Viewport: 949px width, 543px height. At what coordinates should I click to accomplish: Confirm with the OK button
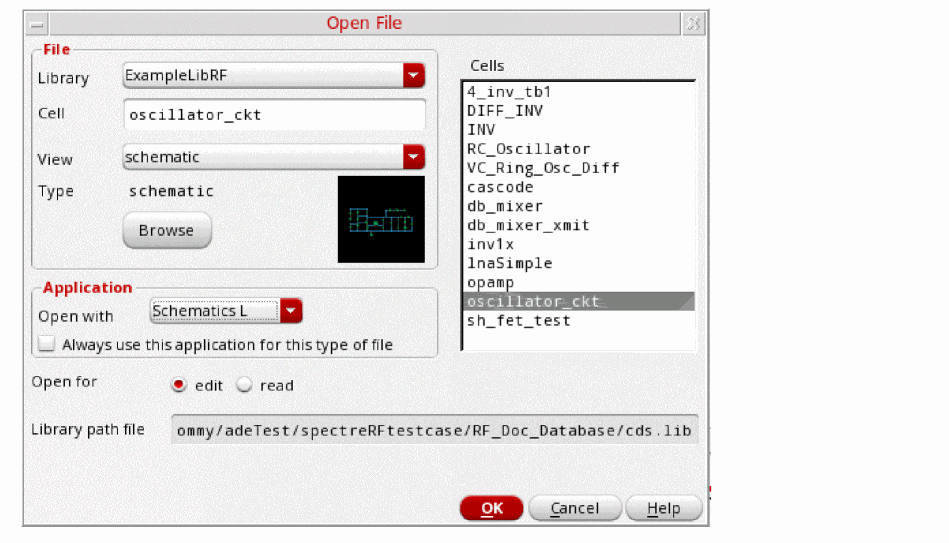tap(491, 508)
